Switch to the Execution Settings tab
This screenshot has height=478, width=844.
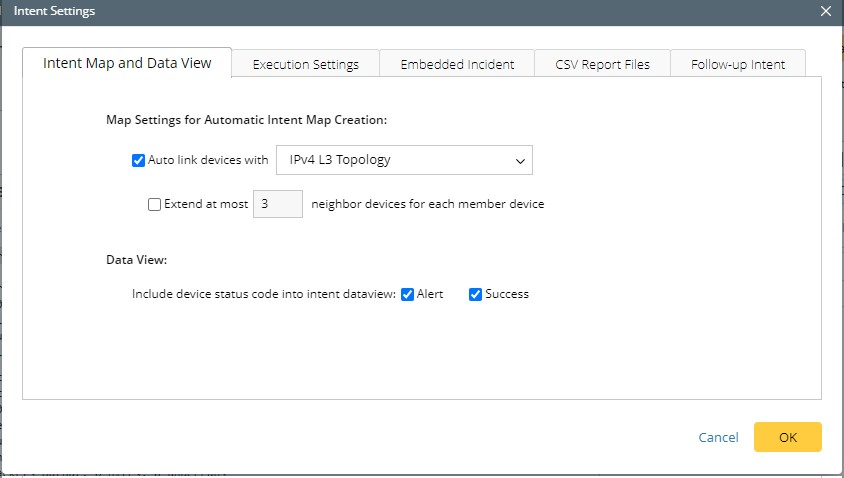(x=305, y=64)
